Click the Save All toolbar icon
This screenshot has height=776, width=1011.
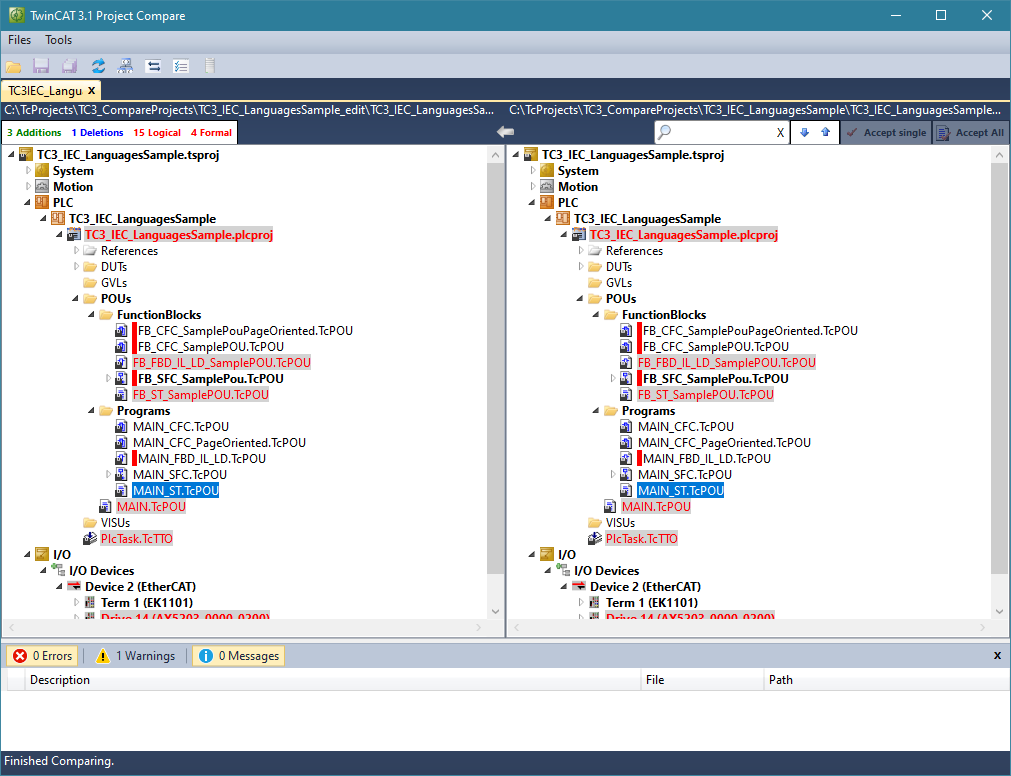click(x=69, y=66)
